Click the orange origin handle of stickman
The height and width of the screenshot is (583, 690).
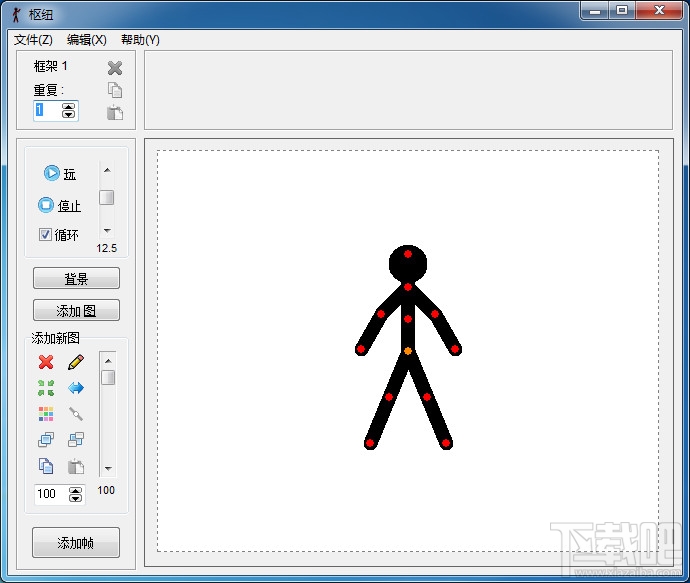coord(408,351)
